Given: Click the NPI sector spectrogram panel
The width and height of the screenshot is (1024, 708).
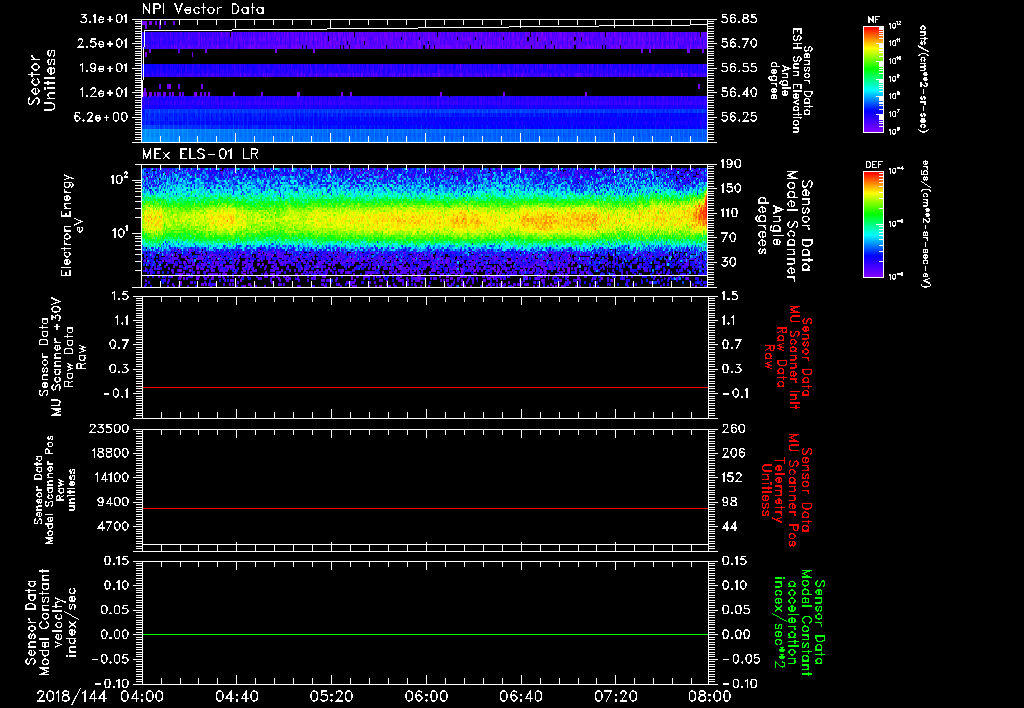Looking at the screenshot, I should pos(424,80).
